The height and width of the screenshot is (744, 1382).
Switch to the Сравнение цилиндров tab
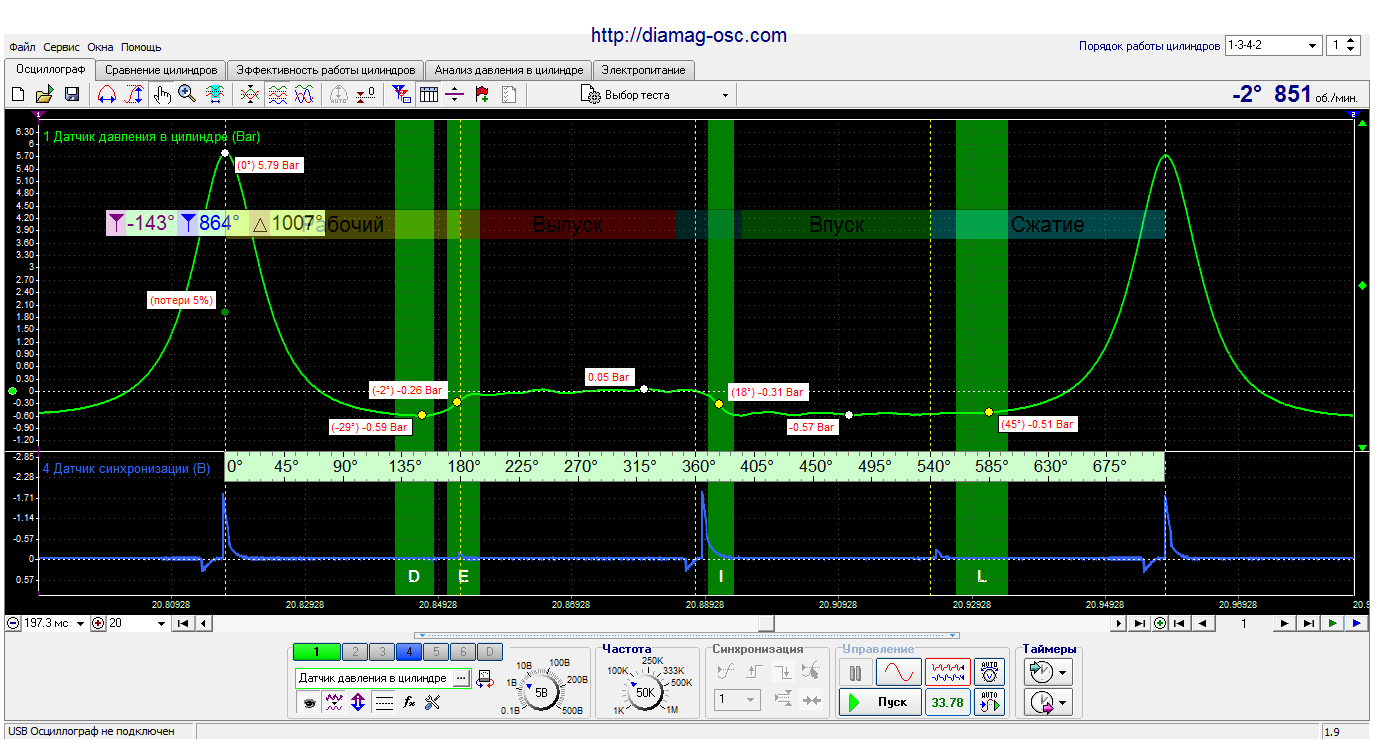[x=161, y=71]
